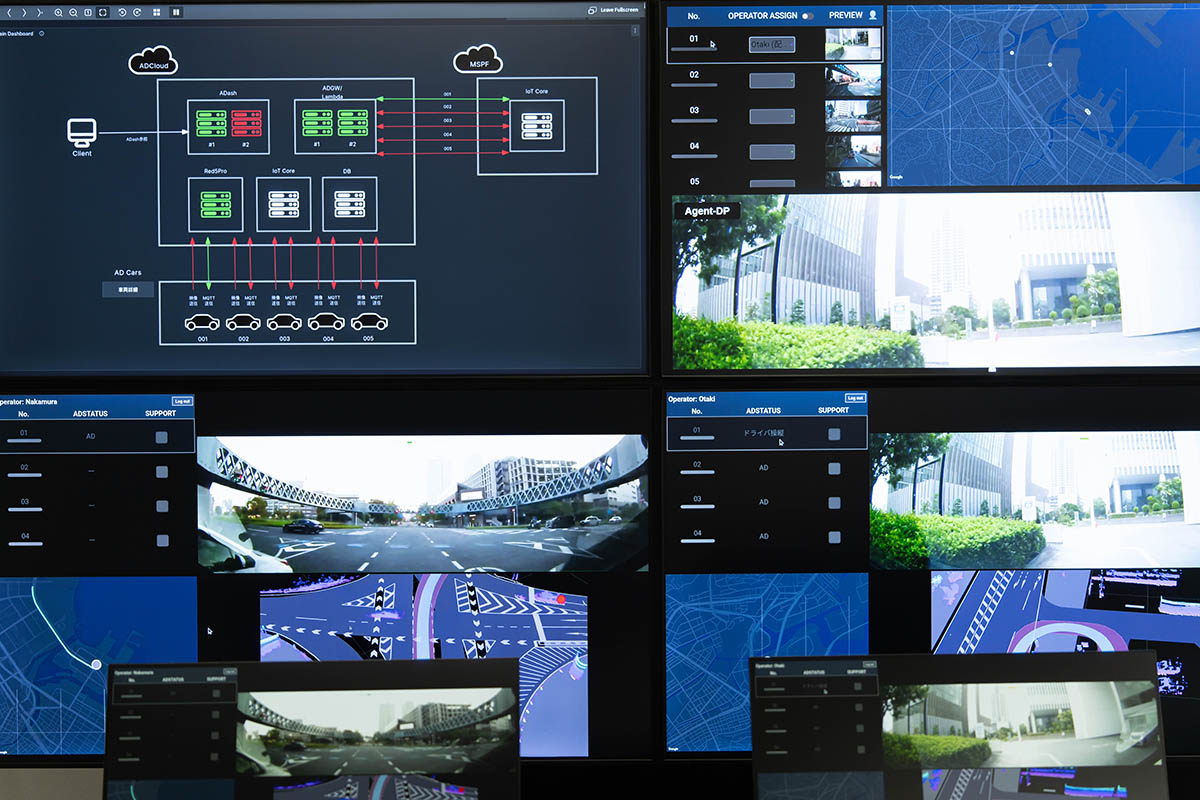The width and height of the screenshot is (1200, 800).
Task: Click the preview thumbnail for vehicle 03
Action: [x=853, y=116]
